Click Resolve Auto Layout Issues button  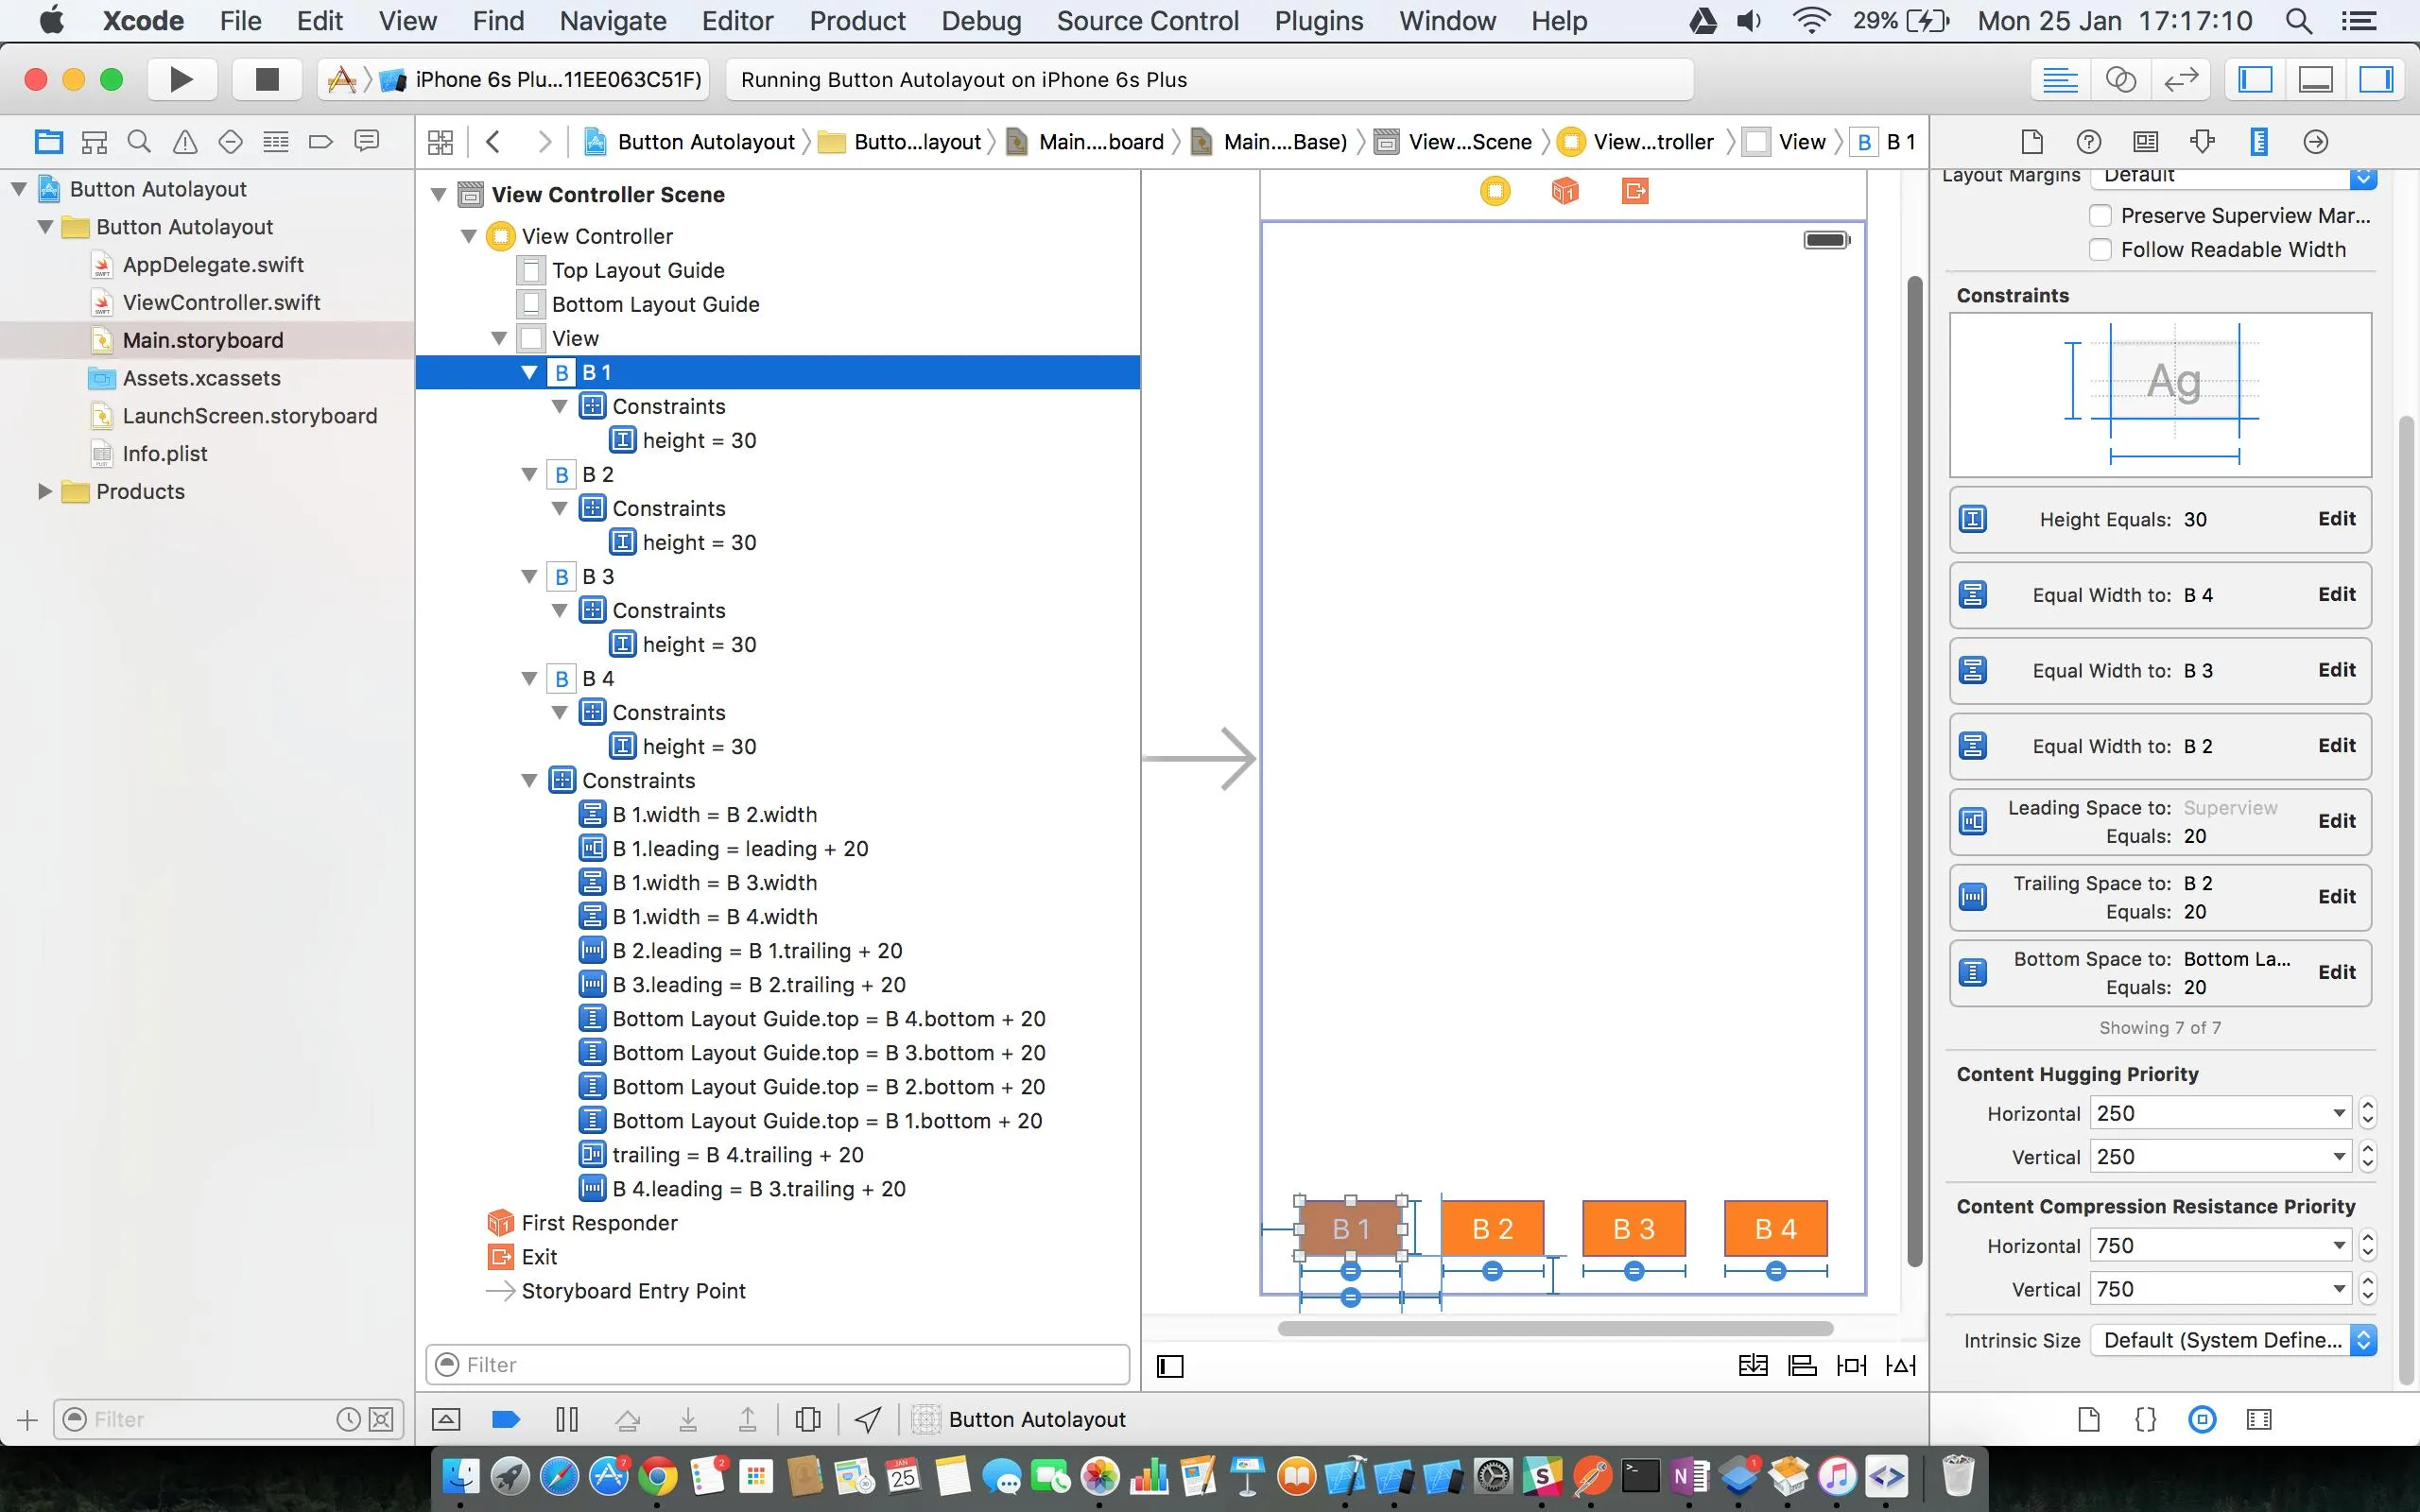pos(1900,1365)
